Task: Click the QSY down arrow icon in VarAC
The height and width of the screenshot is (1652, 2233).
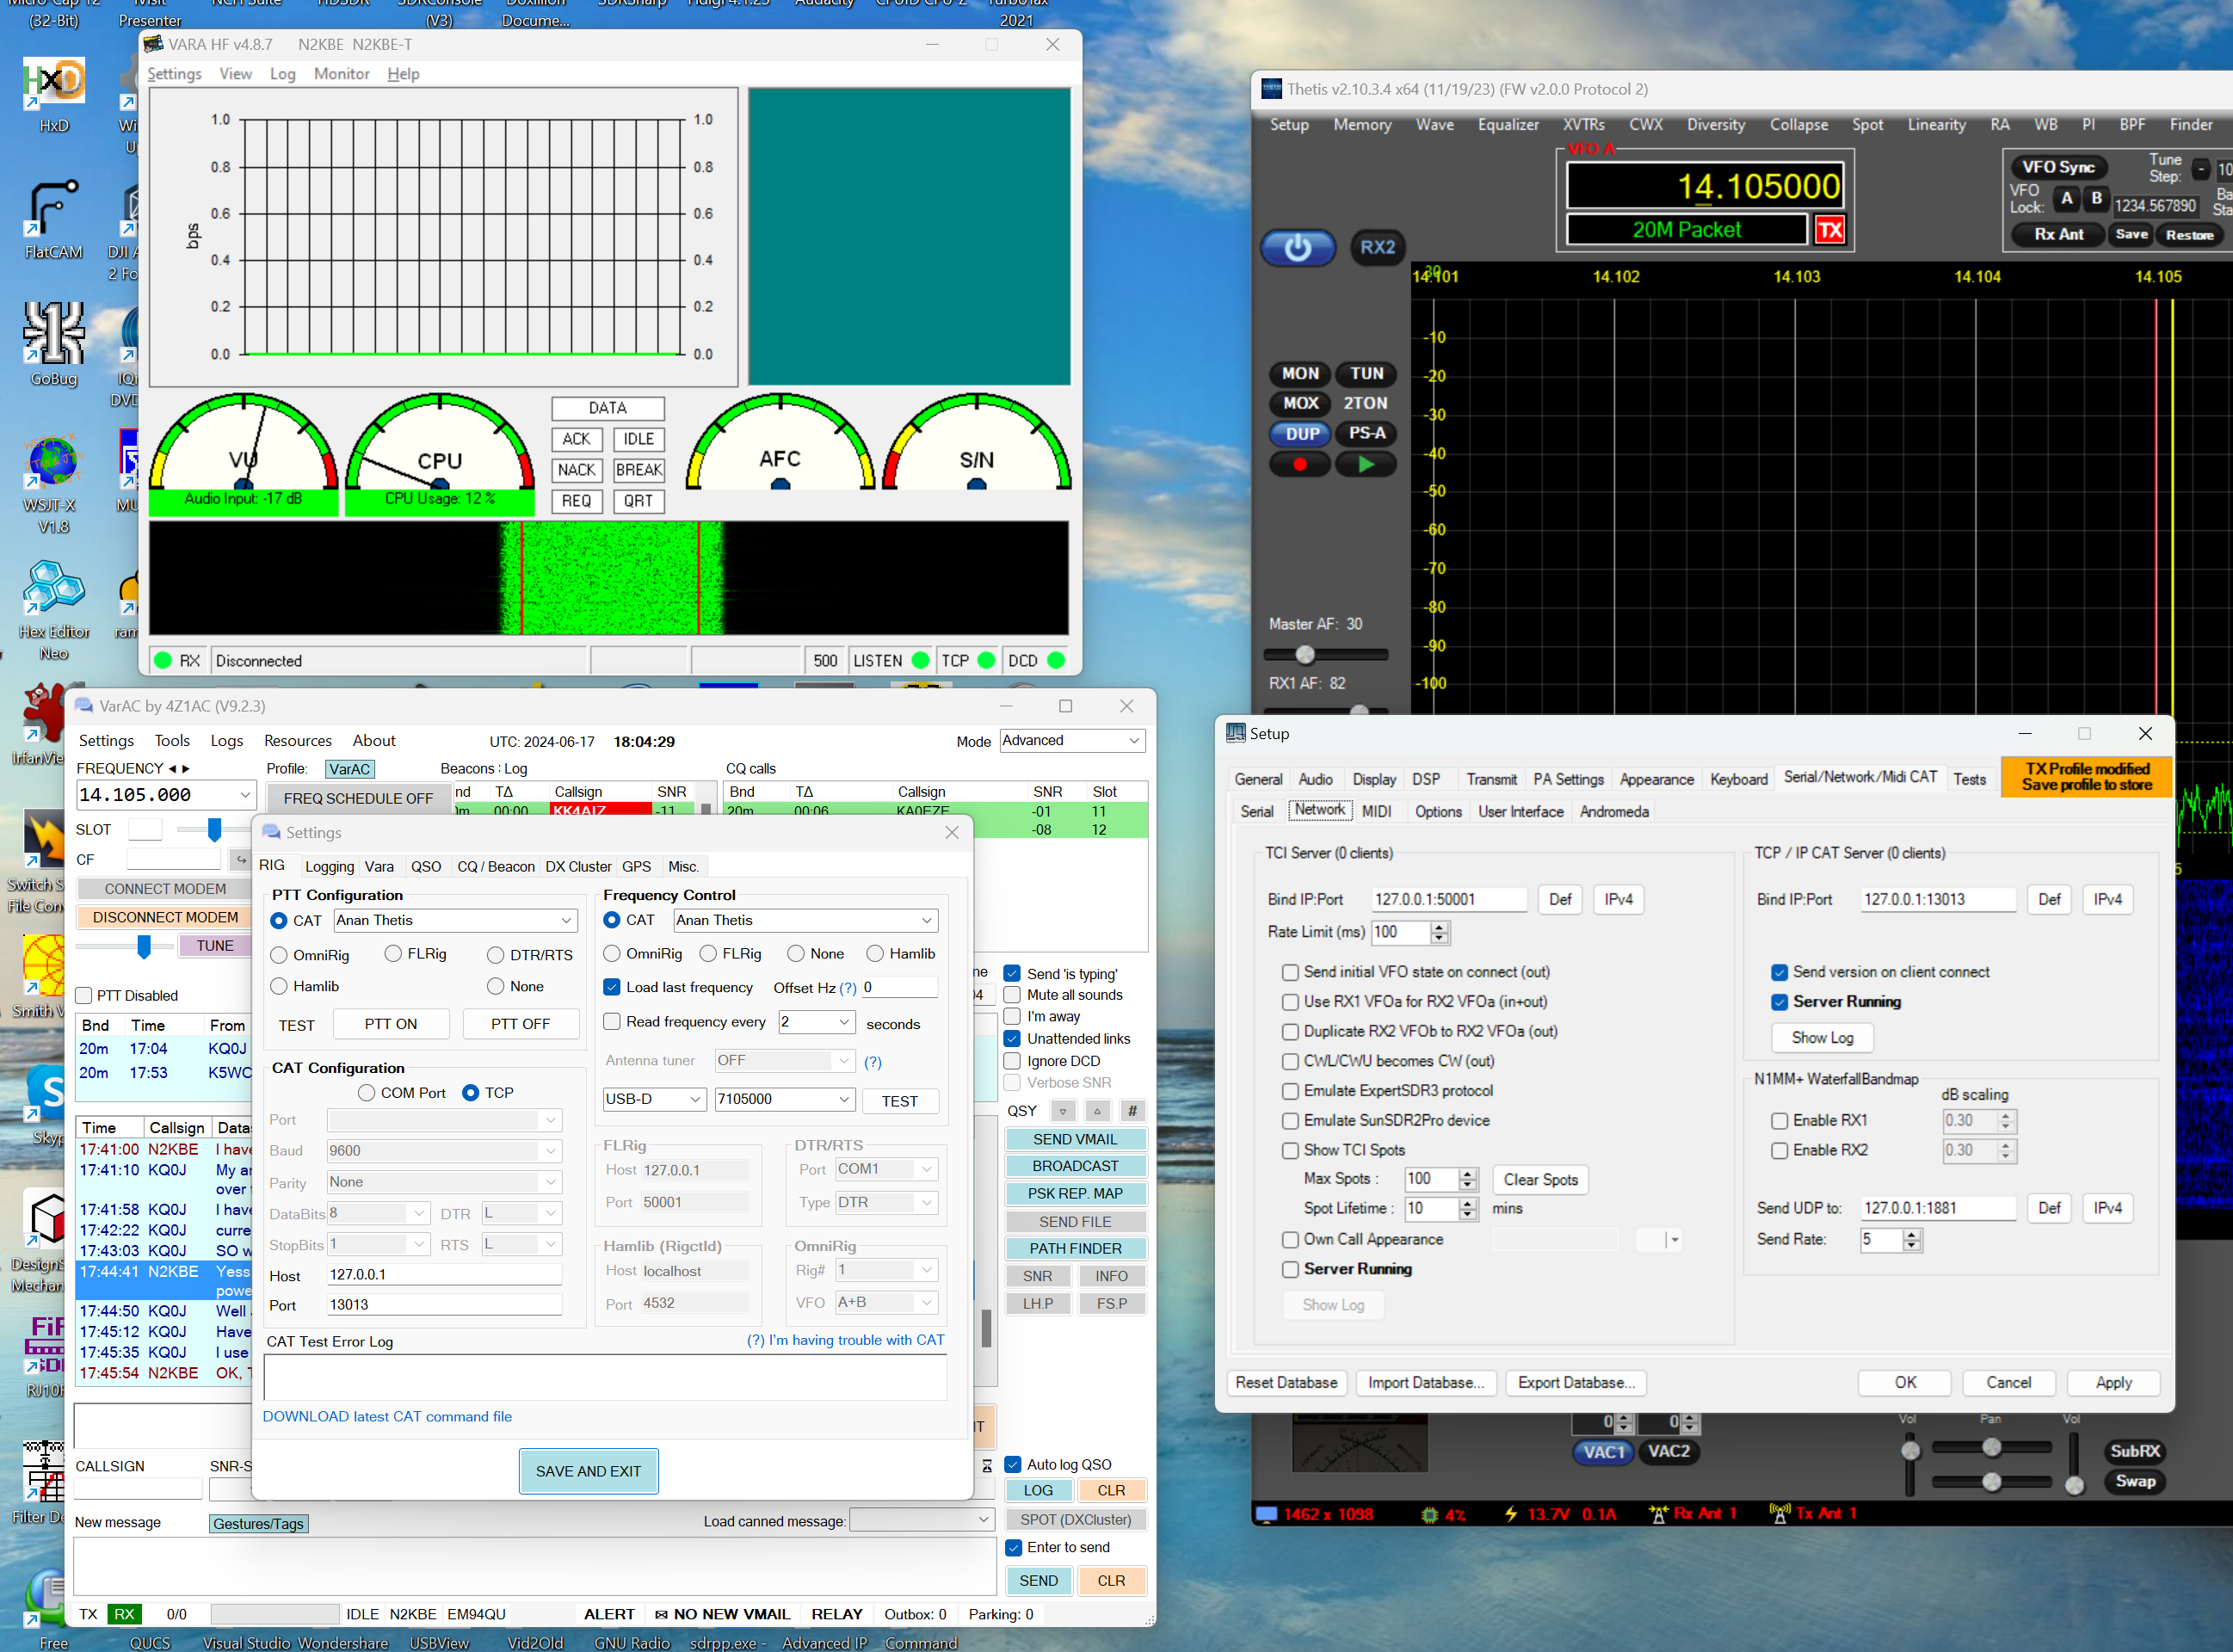Action: coord(1063,1111)
